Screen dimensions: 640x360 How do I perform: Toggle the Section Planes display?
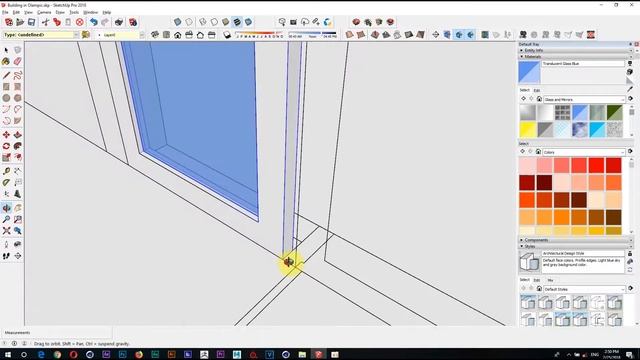[x=447, y=35]
